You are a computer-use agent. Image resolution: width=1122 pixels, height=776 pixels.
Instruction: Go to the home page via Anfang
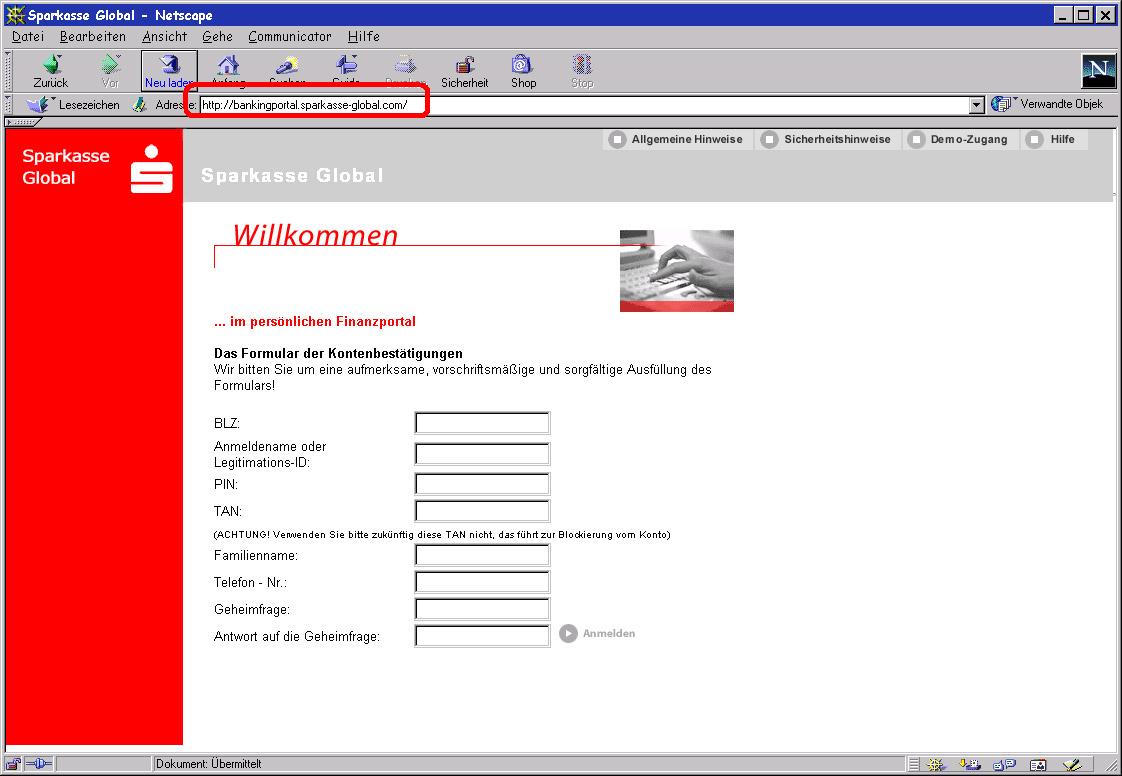228,72
